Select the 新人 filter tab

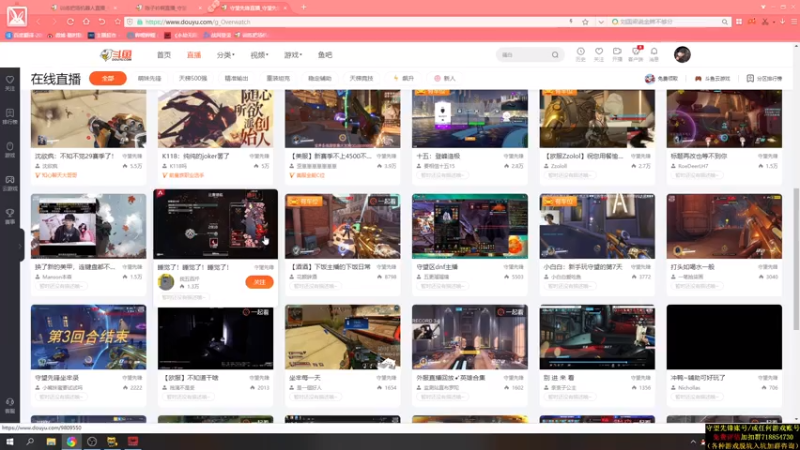tap(444, 78)
